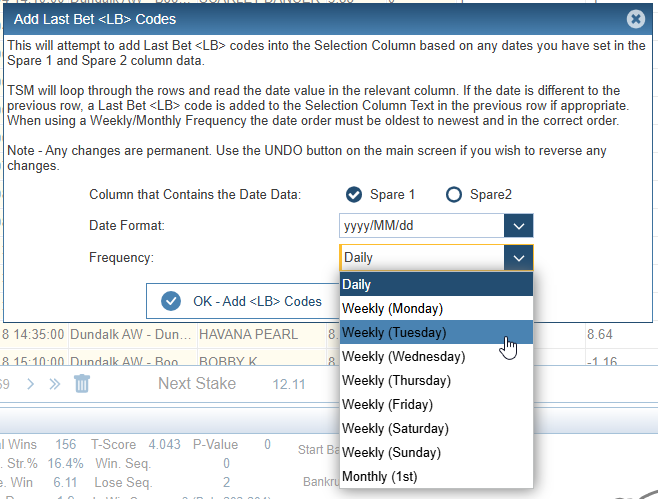Pick Weekly (Wednesday) from the list

pyautogui.click(x=436, y=356)
